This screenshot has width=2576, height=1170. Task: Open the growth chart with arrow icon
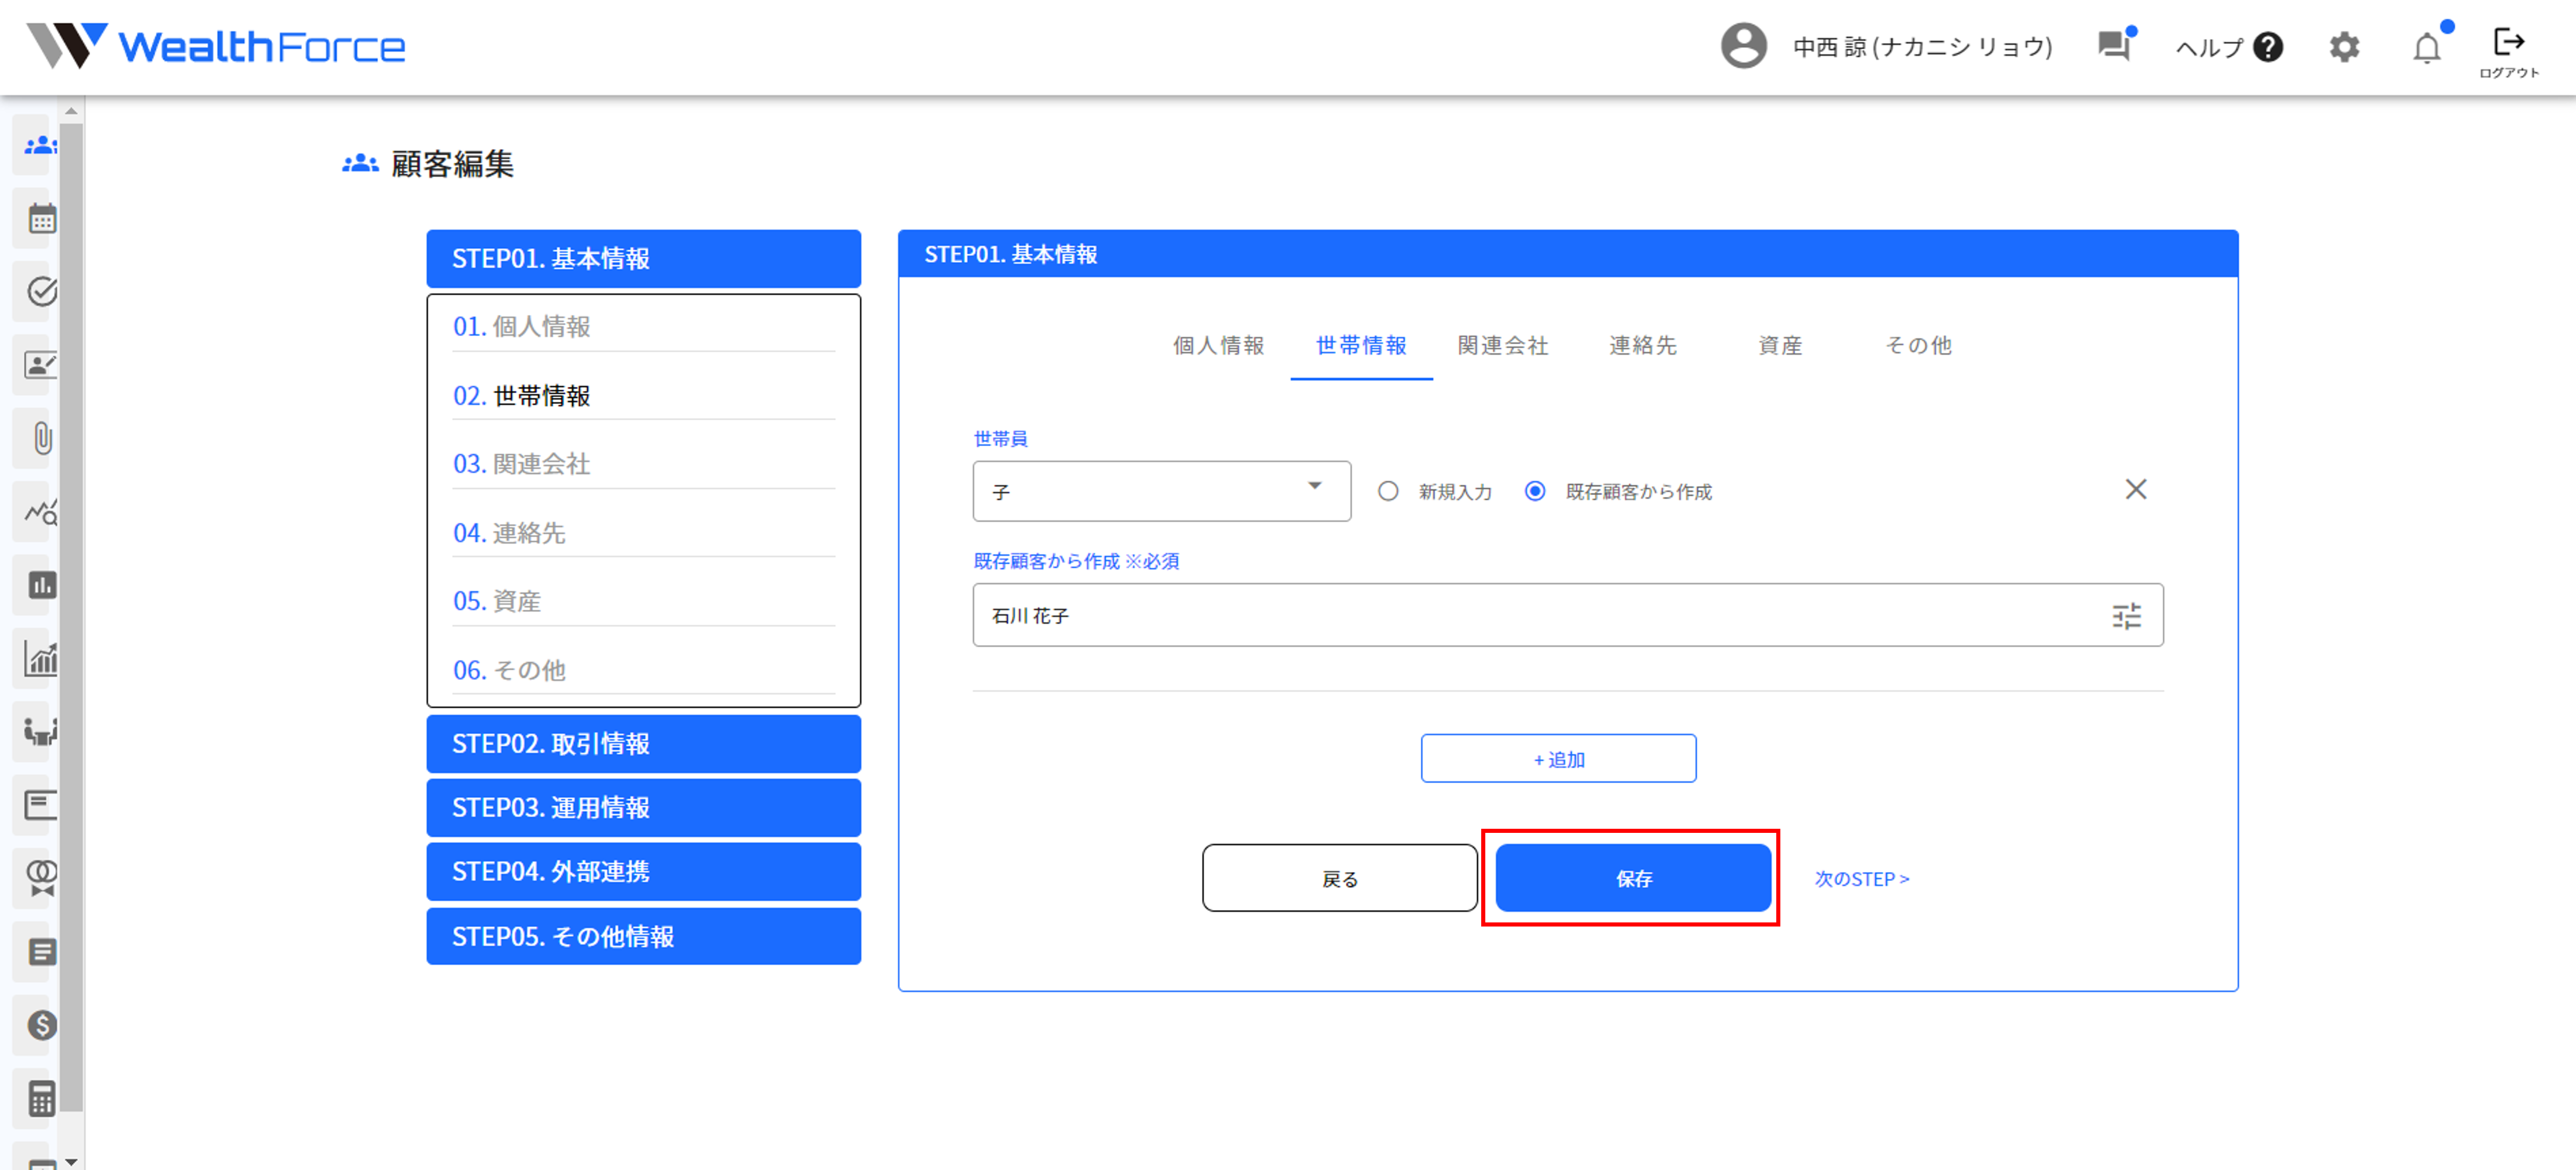(41, 658)
